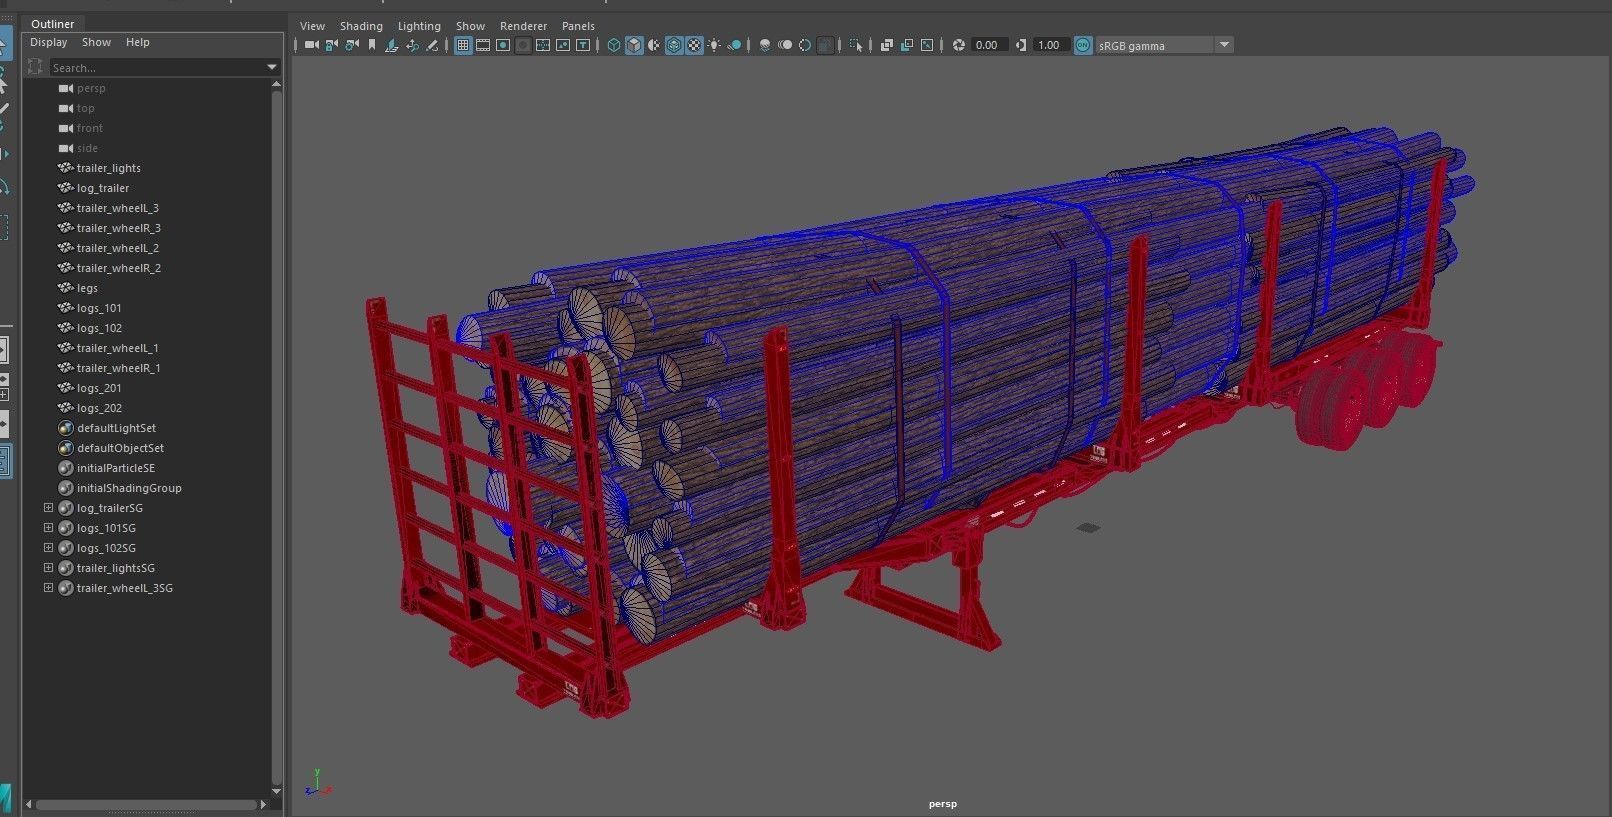The height and width of the screenshot is (817, 1612).
Task: Toggle the viewport Grid display
Action: [x=463, y=45]
